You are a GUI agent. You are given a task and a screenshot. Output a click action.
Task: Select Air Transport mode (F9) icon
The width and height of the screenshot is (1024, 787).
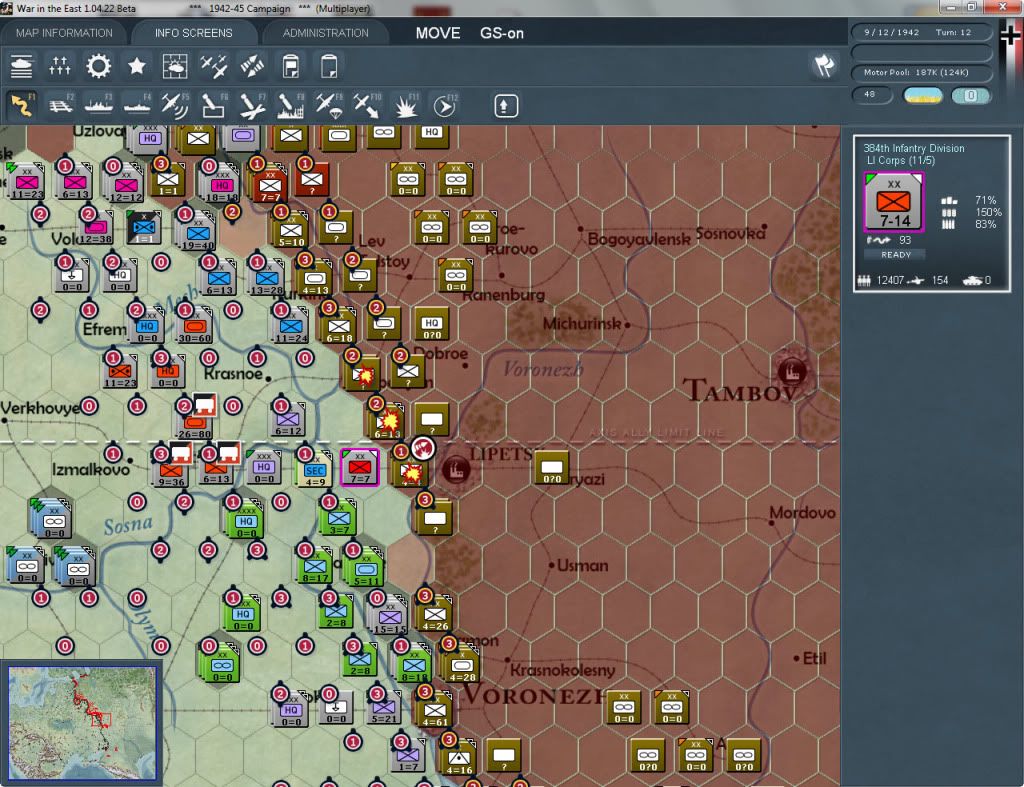pyautogui.click(x=329, y=105)
